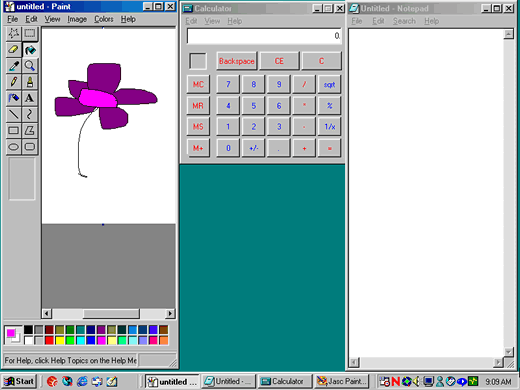
Task: Pick the red color in the palette
Action: (49, 340)
